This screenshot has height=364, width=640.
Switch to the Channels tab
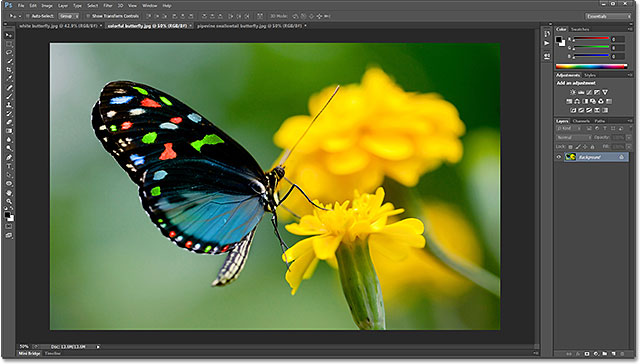(581, 121)
